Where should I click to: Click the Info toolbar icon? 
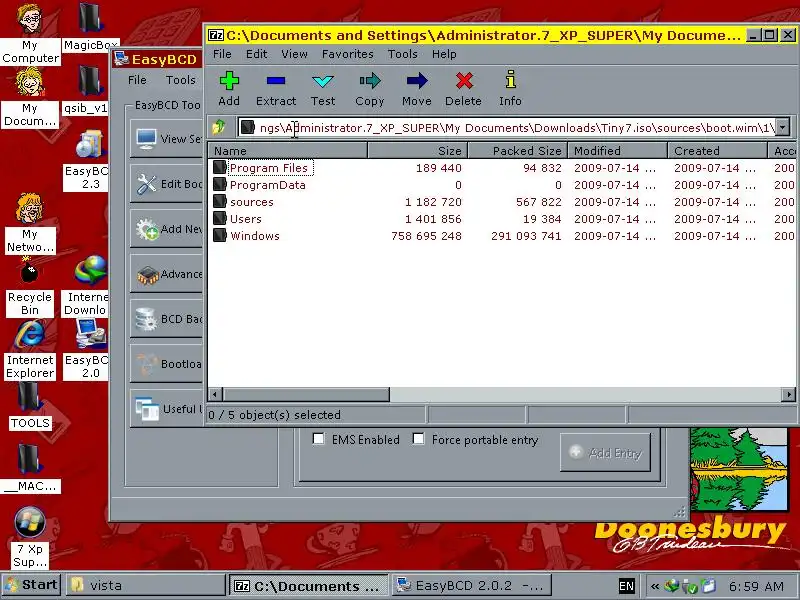tap(511, 80)
